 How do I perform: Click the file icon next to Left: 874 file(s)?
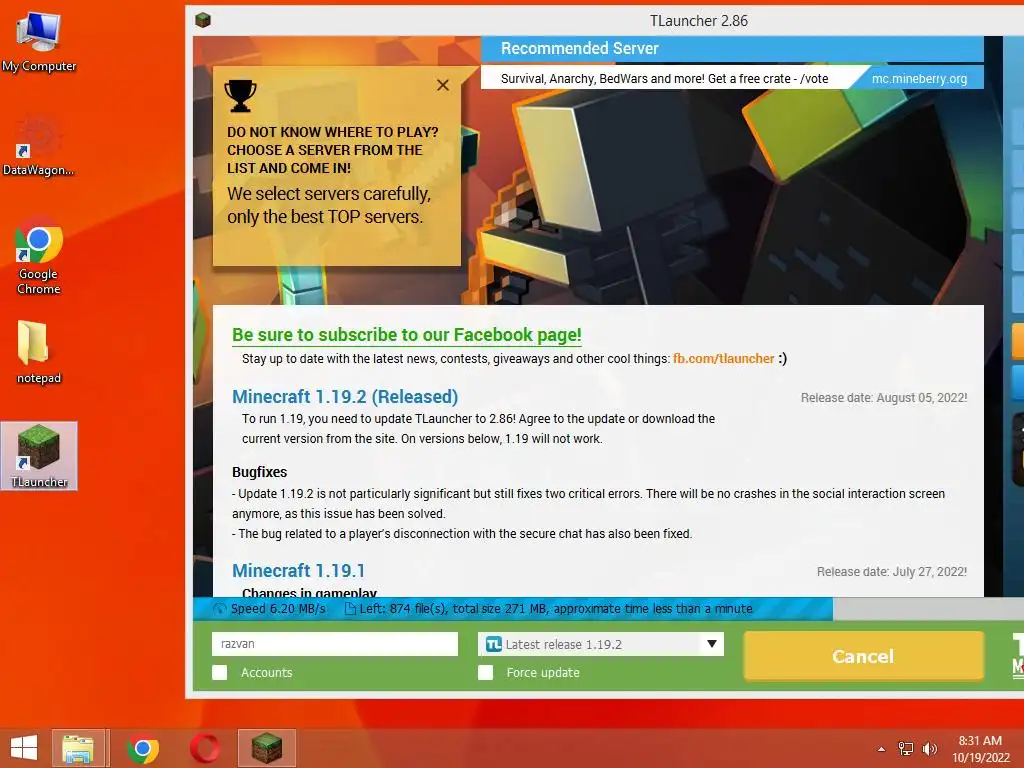350,609
